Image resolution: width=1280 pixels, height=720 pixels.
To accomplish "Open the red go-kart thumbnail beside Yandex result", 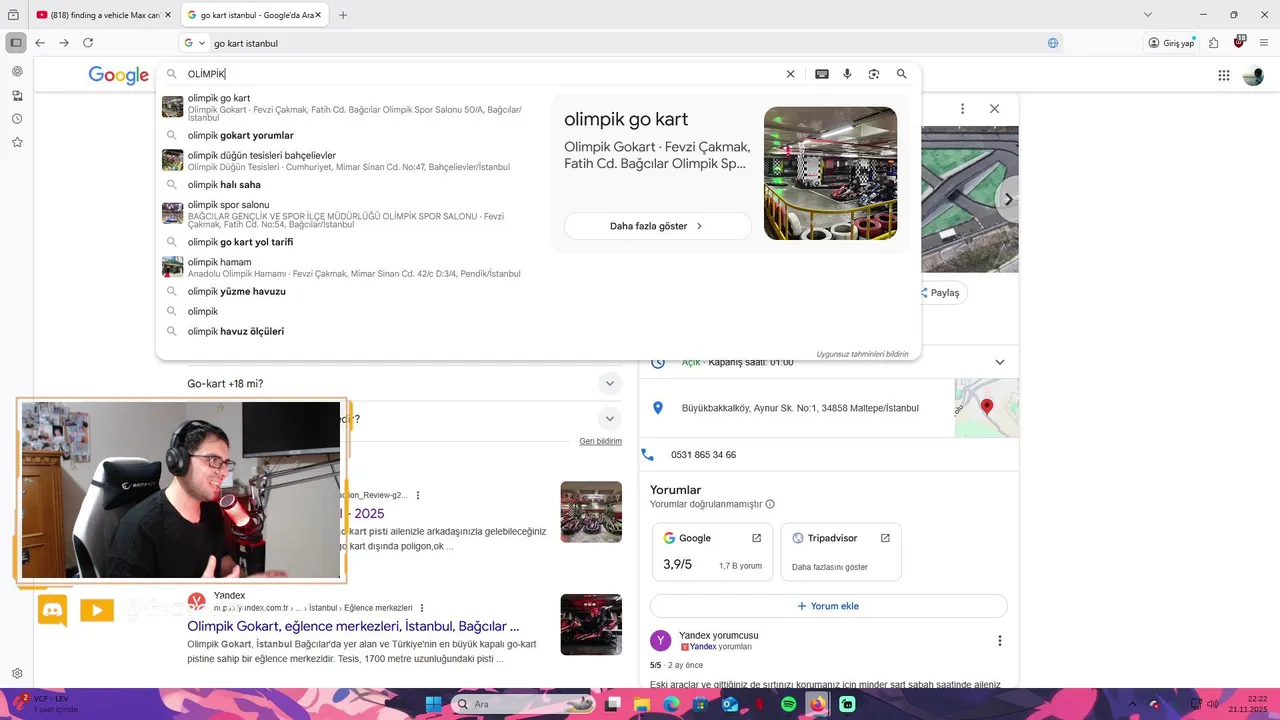I will [591, 625].
